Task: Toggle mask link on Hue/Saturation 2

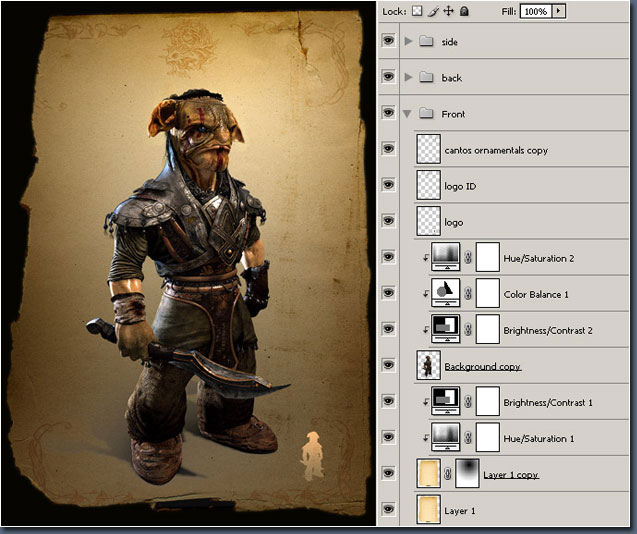Action: coord(468,257)
